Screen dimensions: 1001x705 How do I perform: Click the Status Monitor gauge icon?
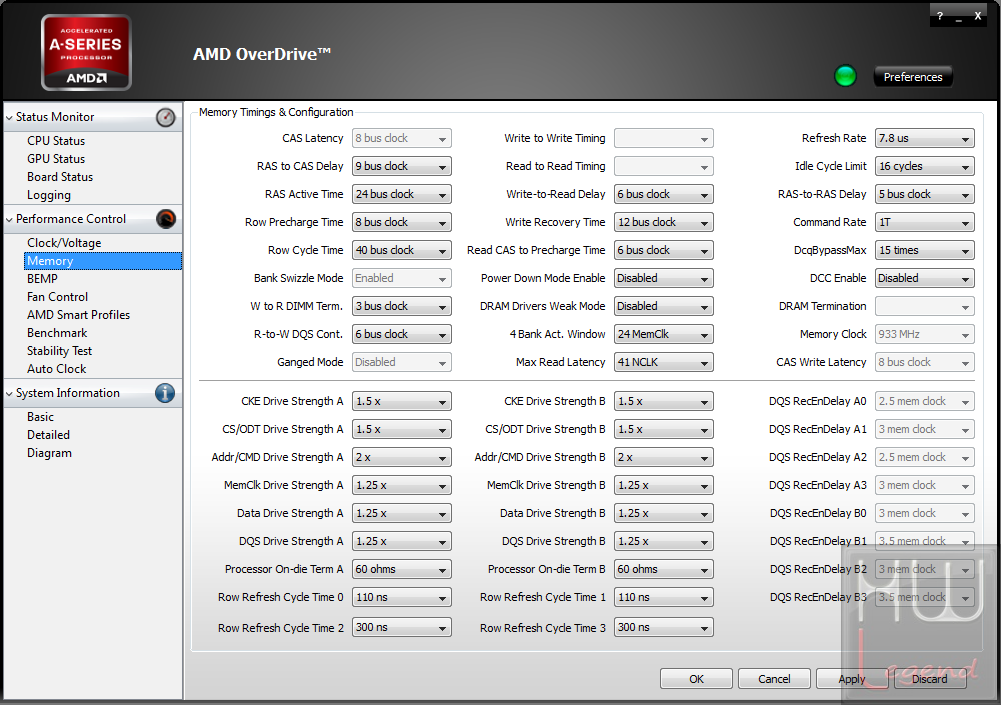pyautogui.click(x=165, y=117)
